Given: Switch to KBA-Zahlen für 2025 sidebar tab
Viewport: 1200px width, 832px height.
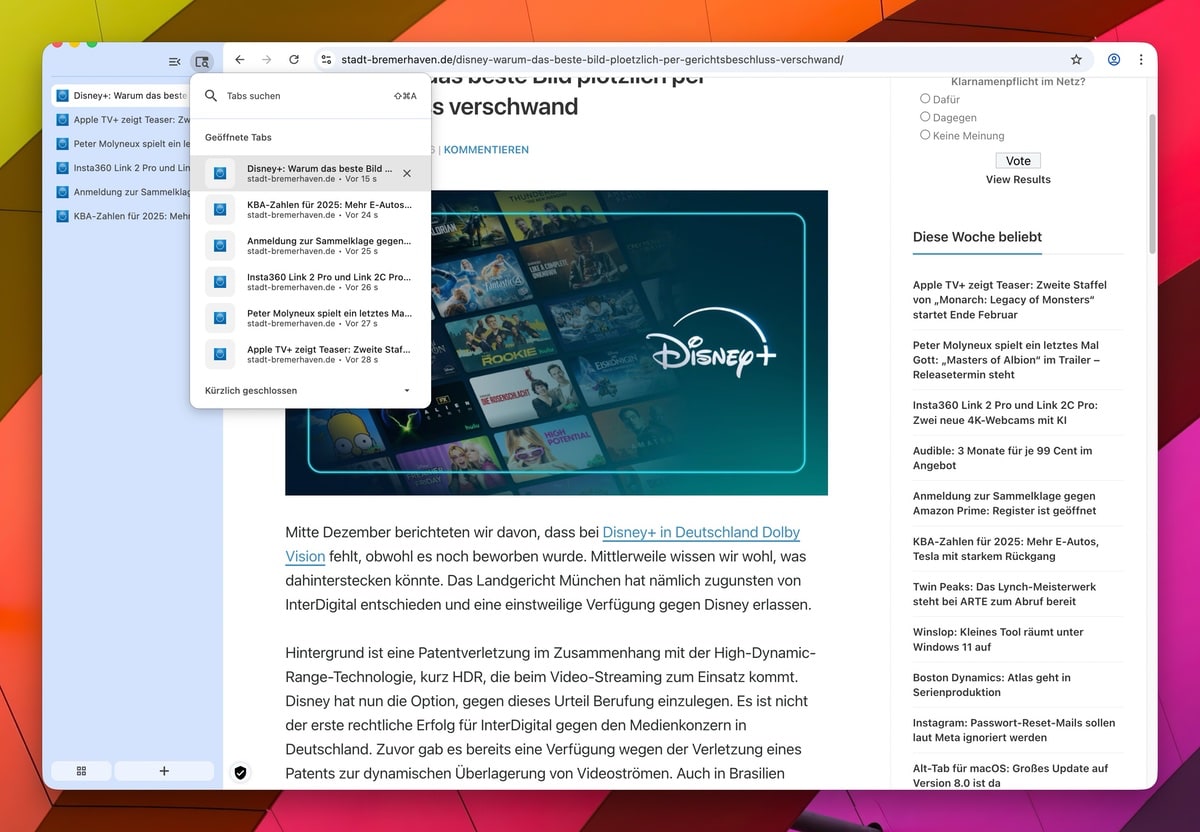Looking at the screenshot, I should 121,216.
